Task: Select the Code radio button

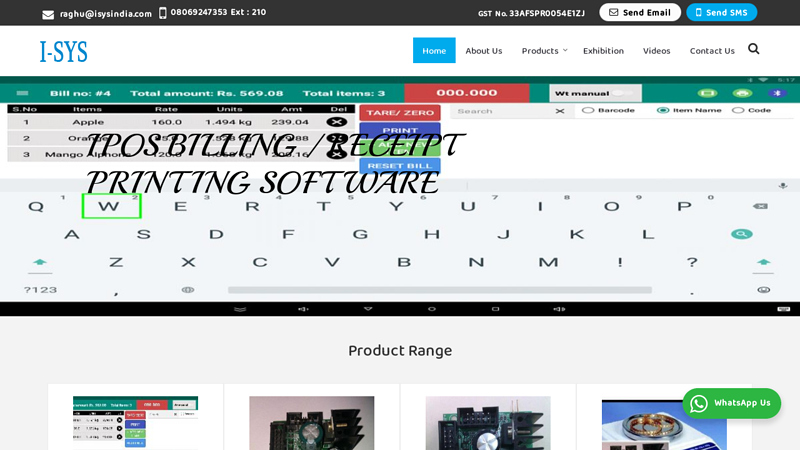Action: tap(738, 110)
